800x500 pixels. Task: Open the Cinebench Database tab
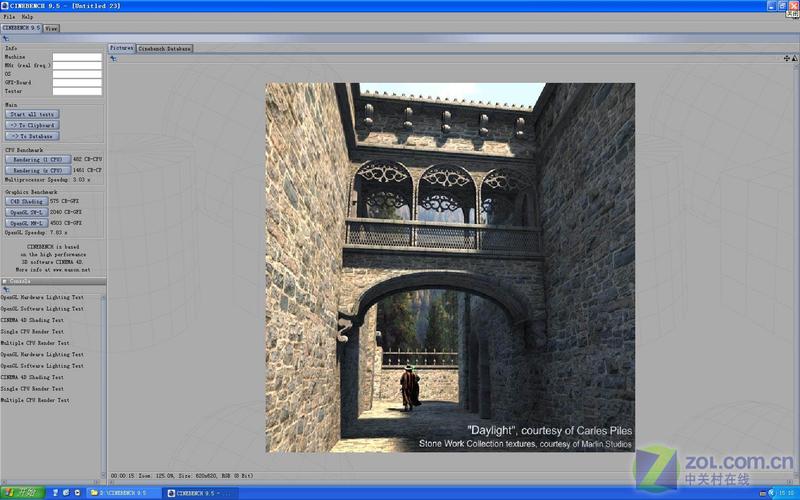(164, 48)
